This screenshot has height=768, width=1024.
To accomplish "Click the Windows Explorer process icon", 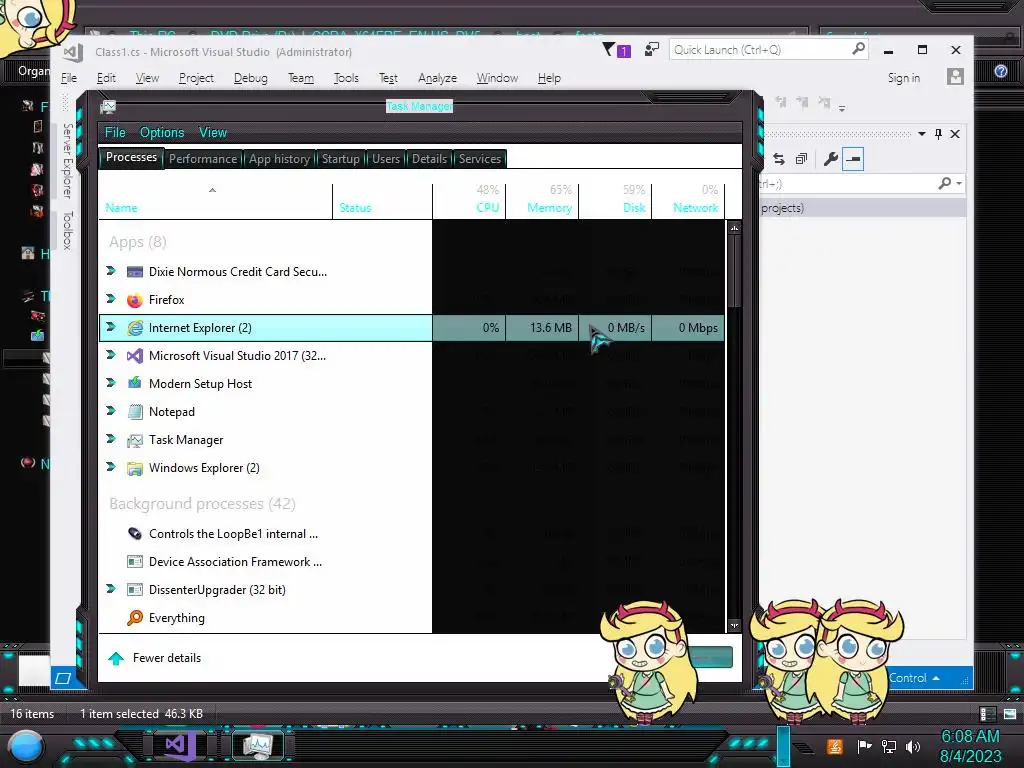I will [x=135, y=468].
